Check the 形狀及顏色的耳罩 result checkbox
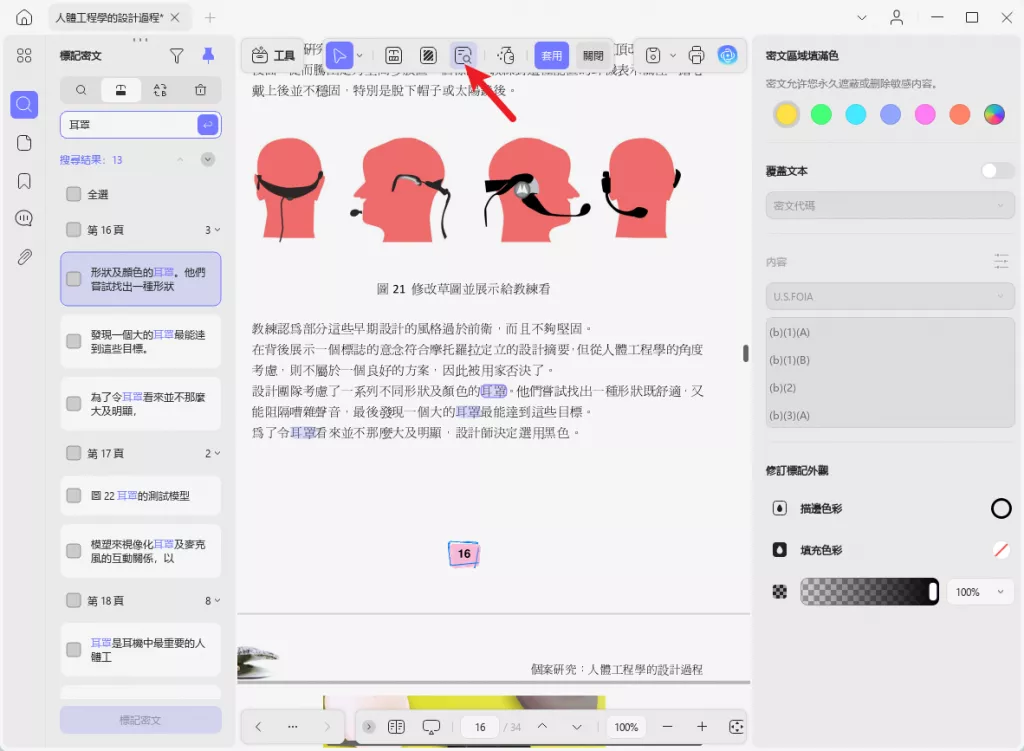The height and width of the screenshot is (751, 1024). [x=74, y=279]
